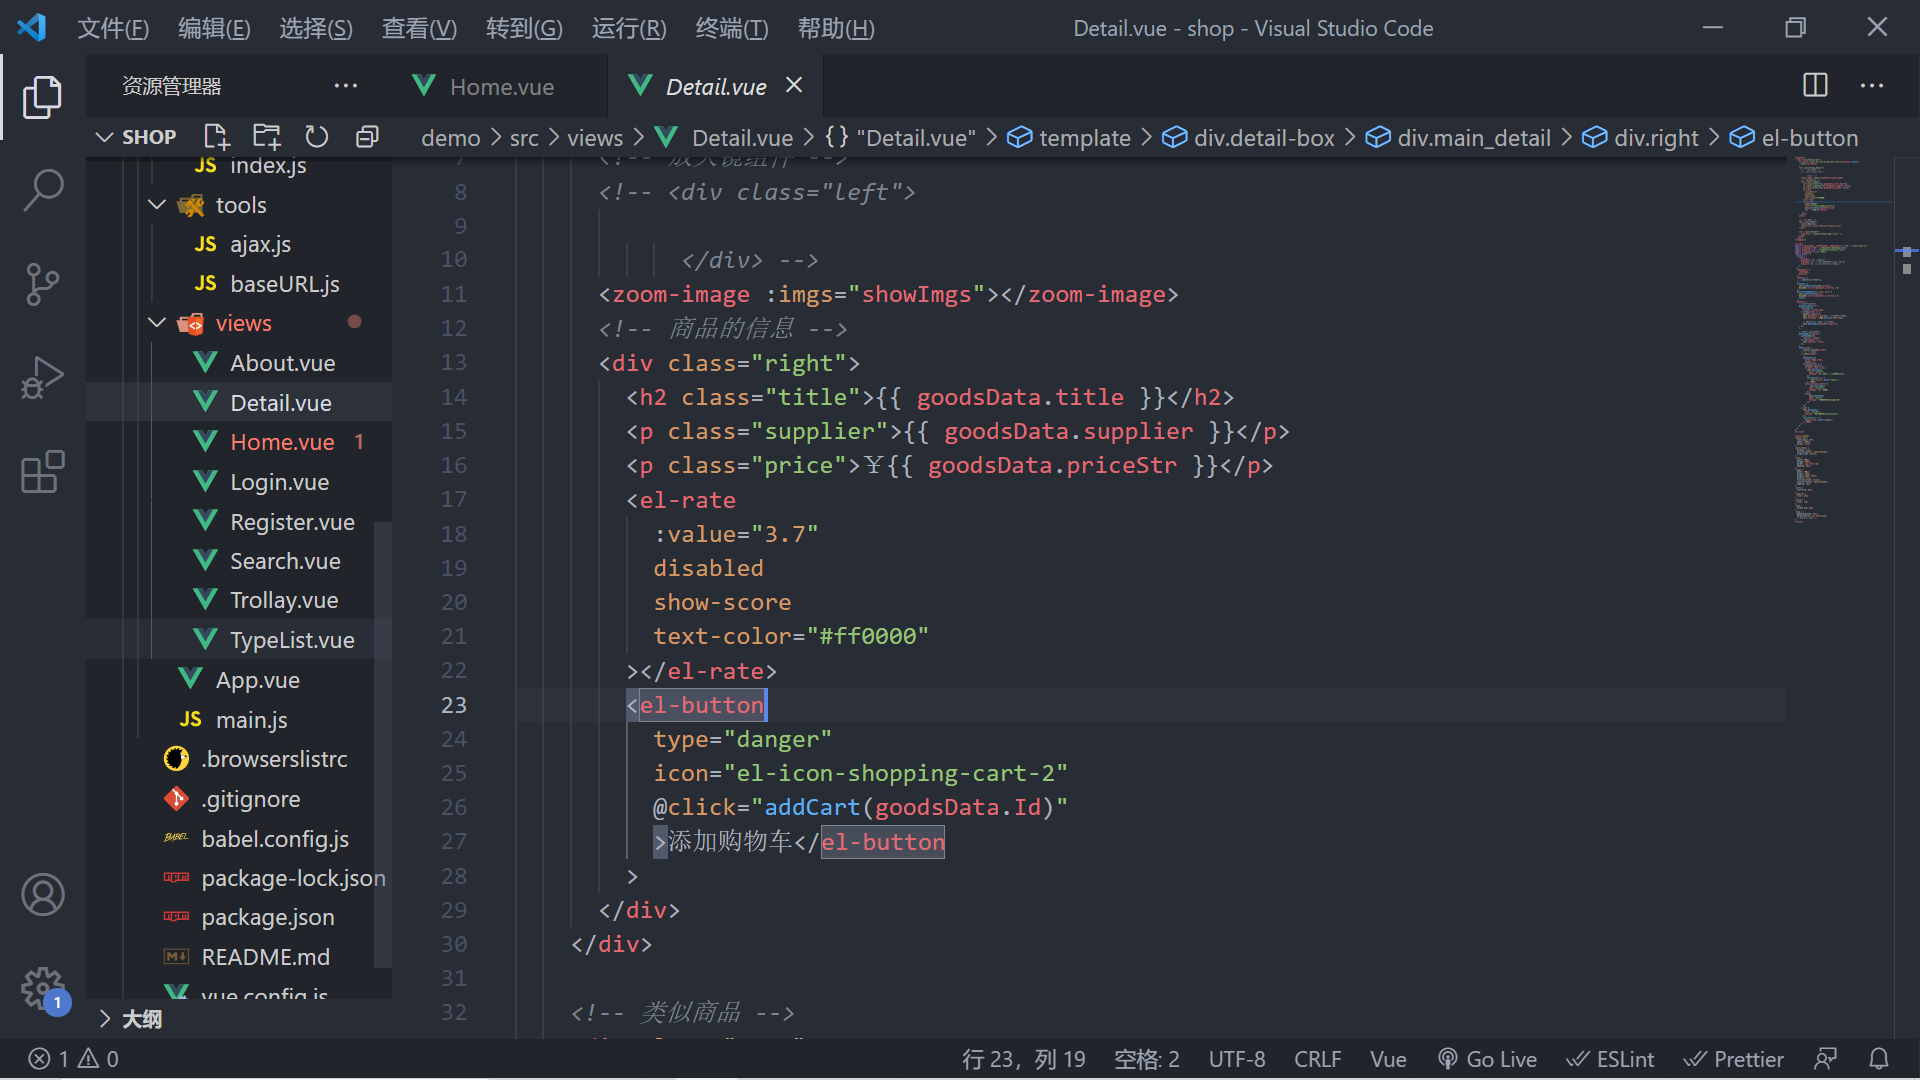Click the New Folder icon in explorer
The width and height of the screenshot is (1920, 1080).
267,137
